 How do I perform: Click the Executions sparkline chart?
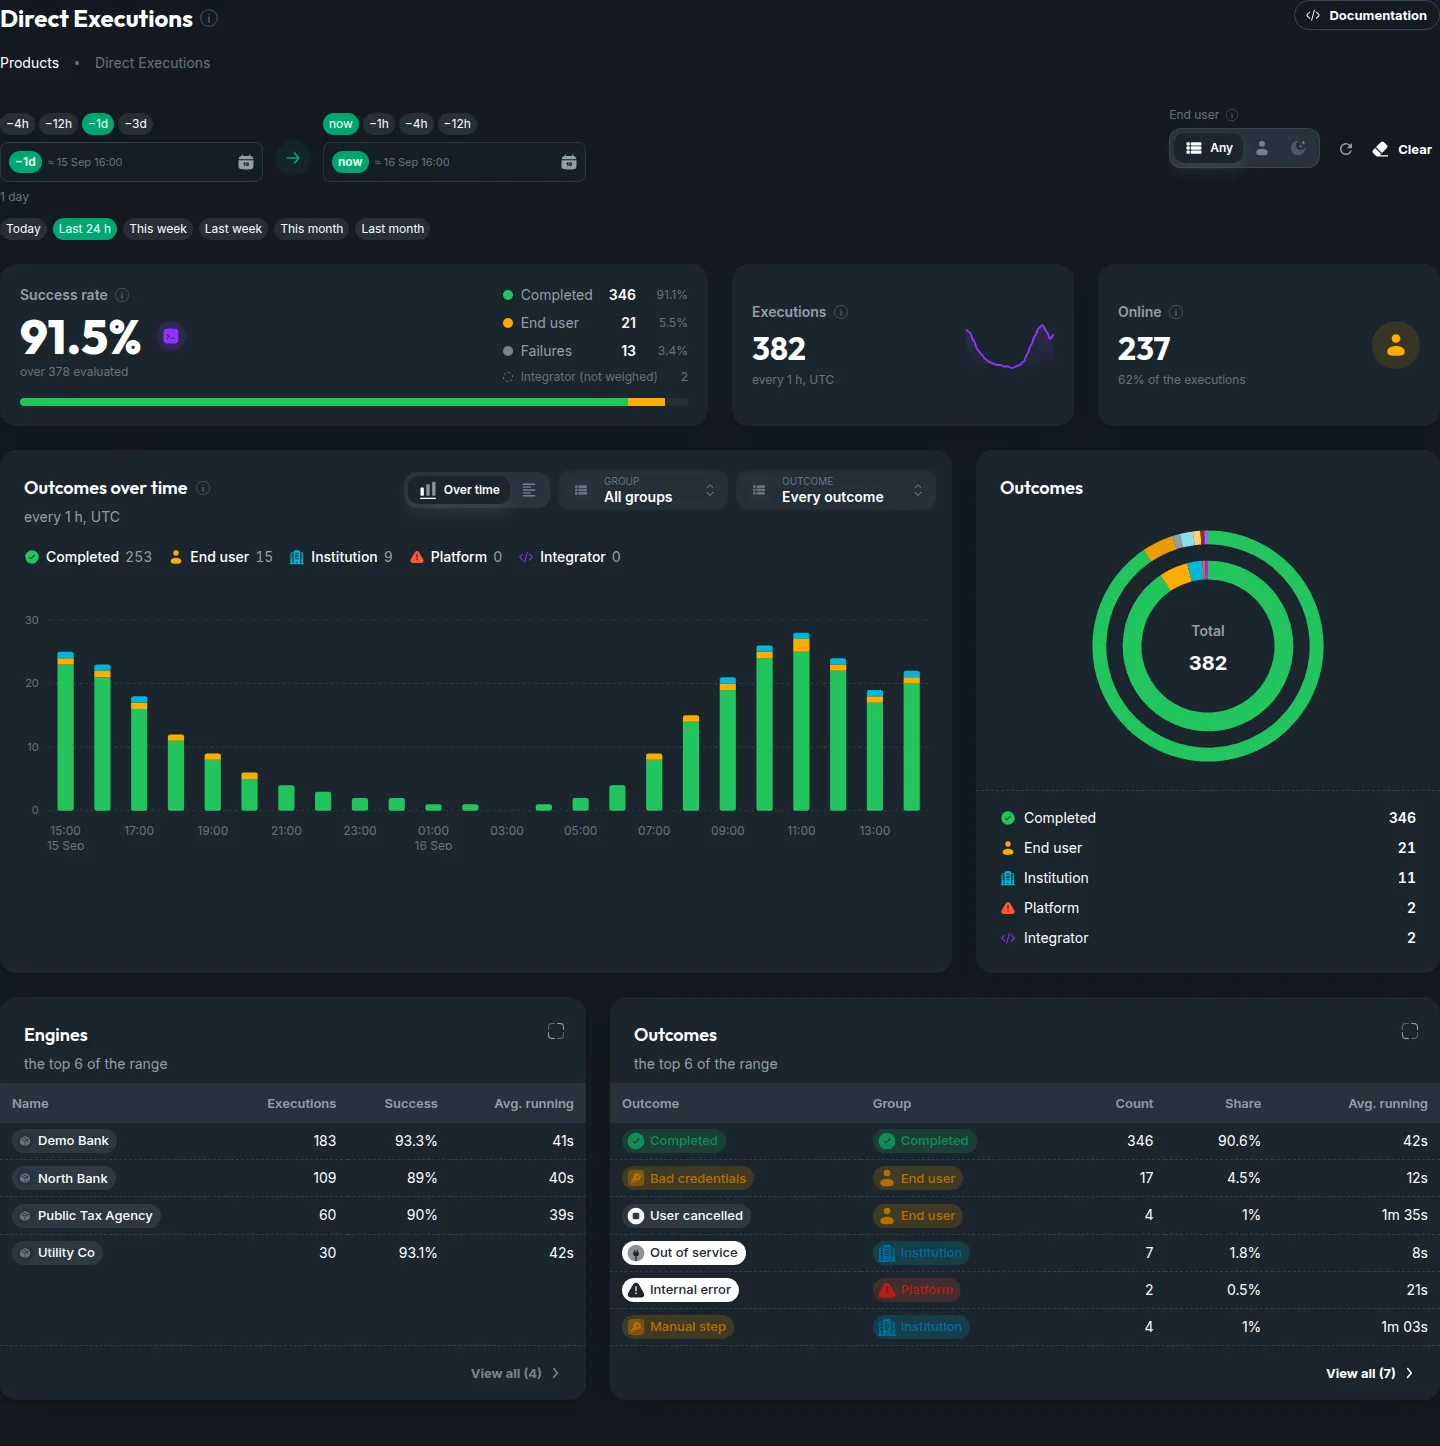pyautogui.click(x=1010, y=346)
